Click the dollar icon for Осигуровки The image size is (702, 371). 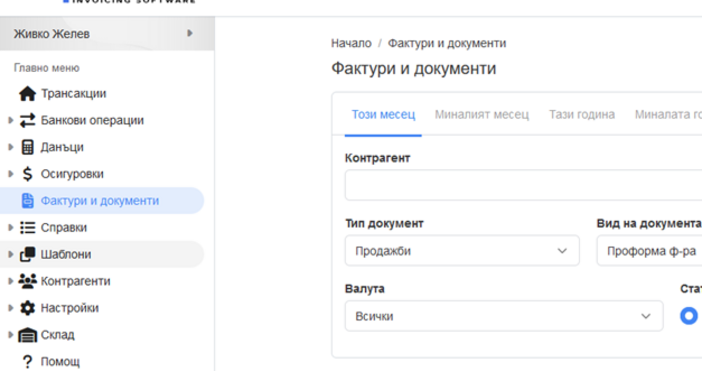pyautogui.click(x=27, y=174)
